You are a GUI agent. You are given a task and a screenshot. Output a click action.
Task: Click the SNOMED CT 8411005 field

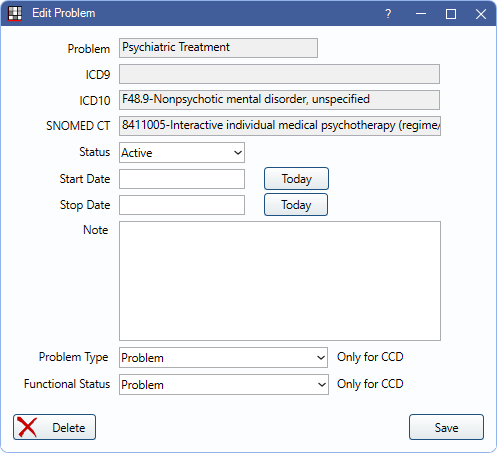(x=280, y=126)
